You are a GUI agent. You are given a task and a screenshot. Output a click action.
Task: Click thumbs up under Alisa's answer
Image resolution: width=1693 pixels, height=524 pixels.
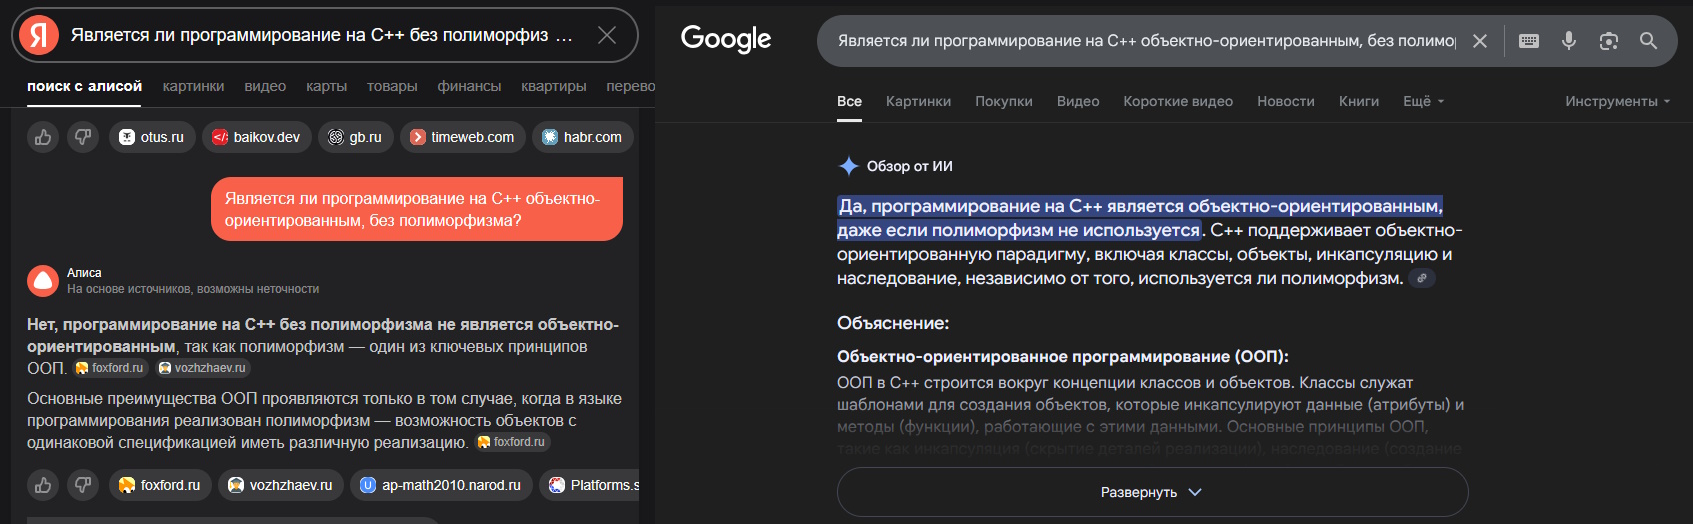(x=43, y=485)
